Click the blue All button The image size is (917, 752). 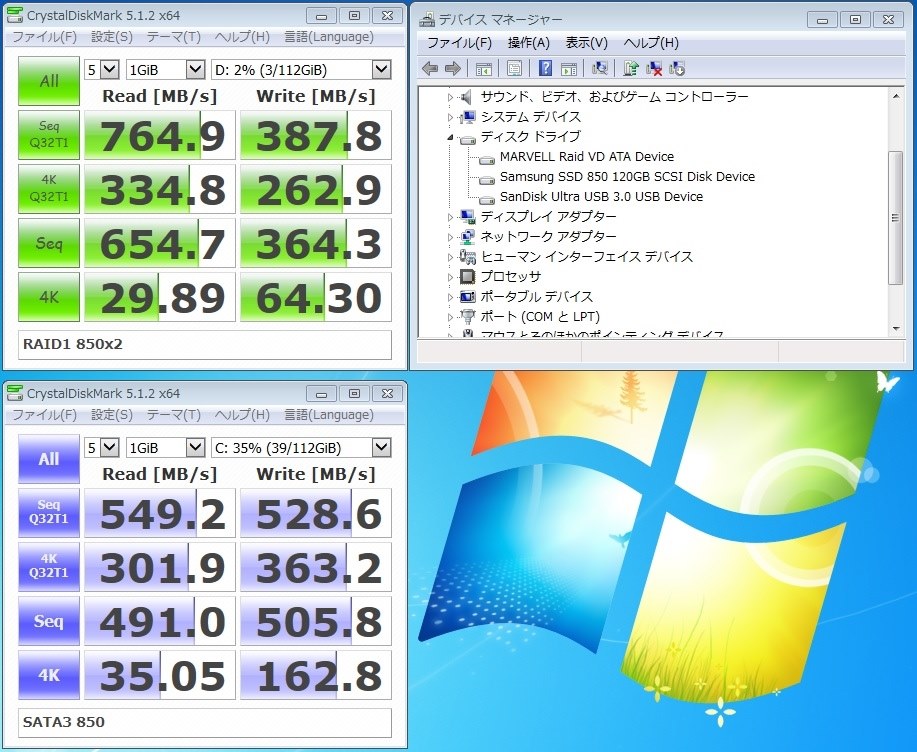pos(49,458)
